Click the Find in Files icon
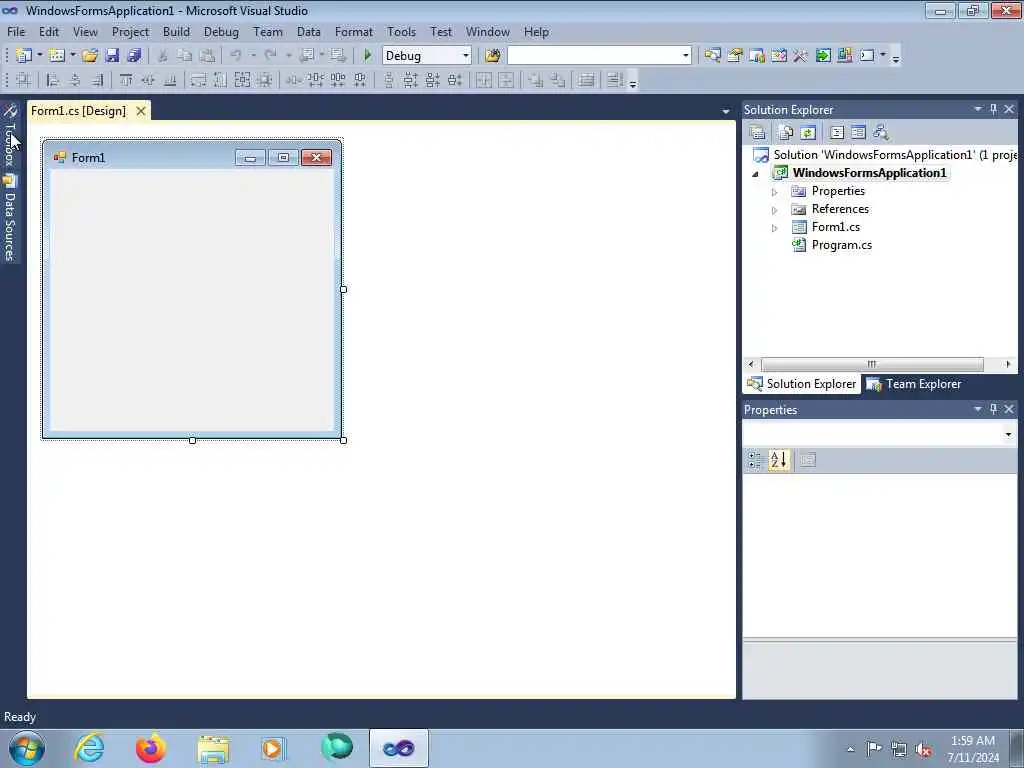1024x768 pixels. [493, 56]
